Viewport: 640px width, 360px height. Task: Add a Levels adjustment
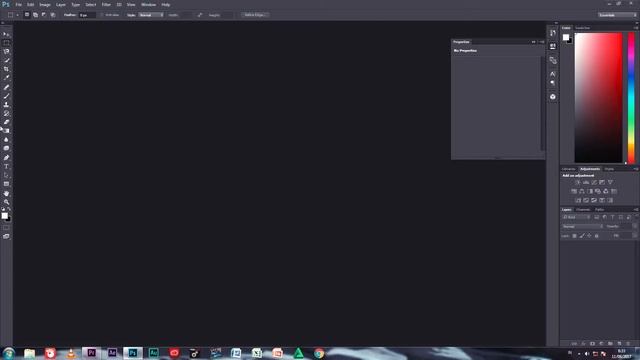pos(586,182)
